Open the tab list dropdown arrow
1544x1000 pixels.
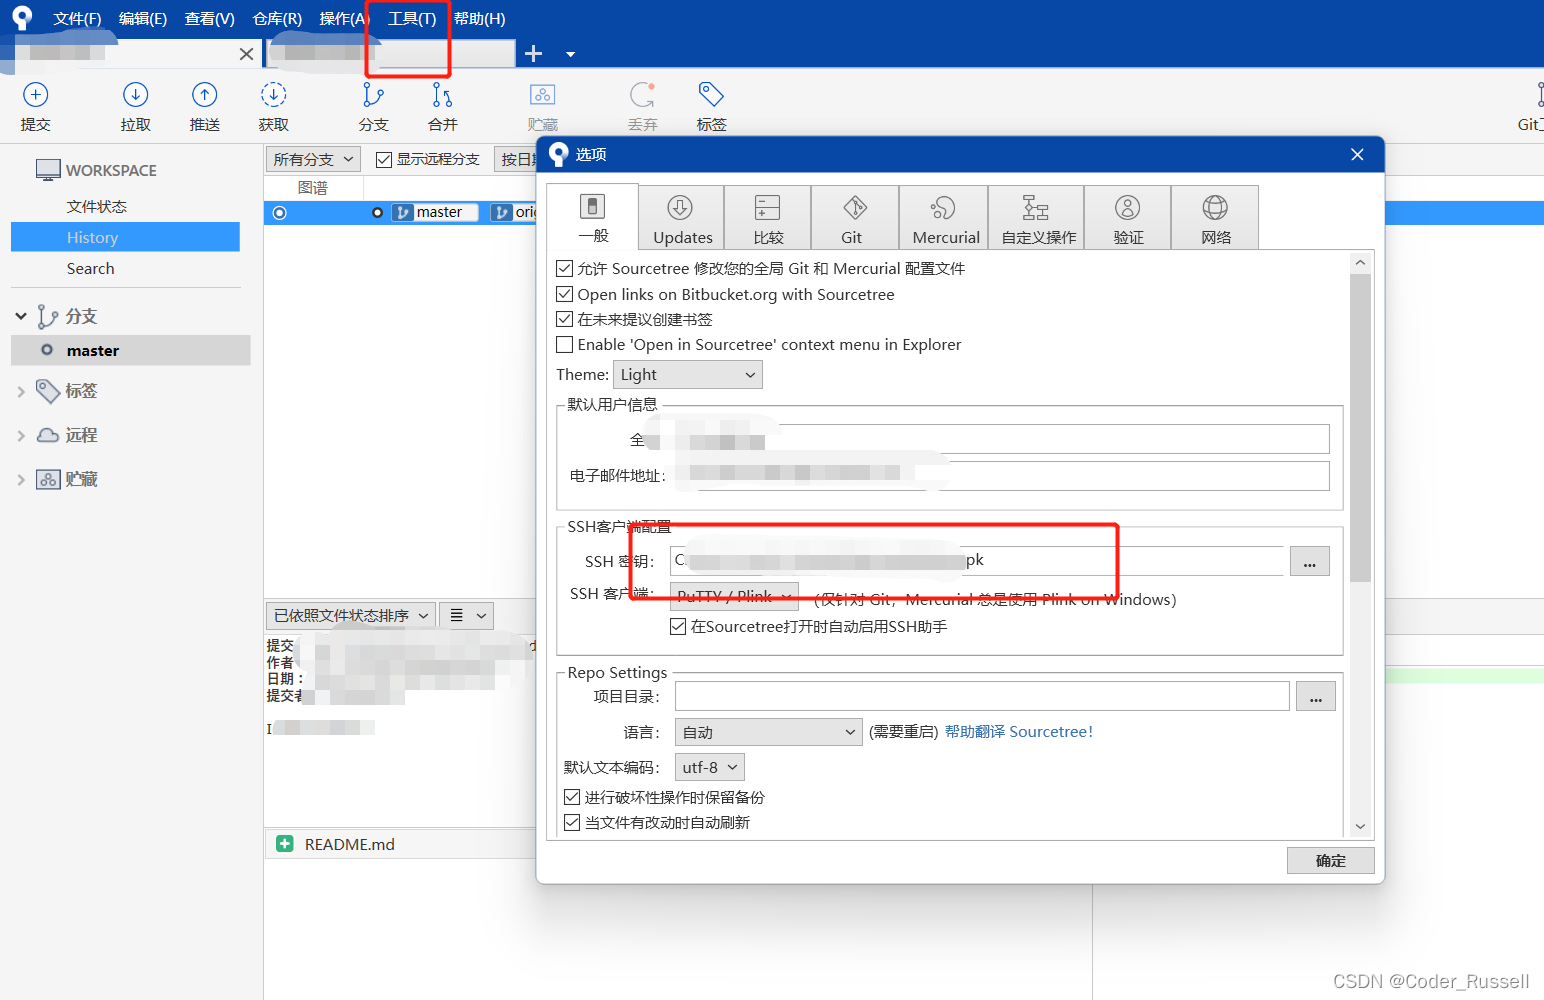[570, 54]
